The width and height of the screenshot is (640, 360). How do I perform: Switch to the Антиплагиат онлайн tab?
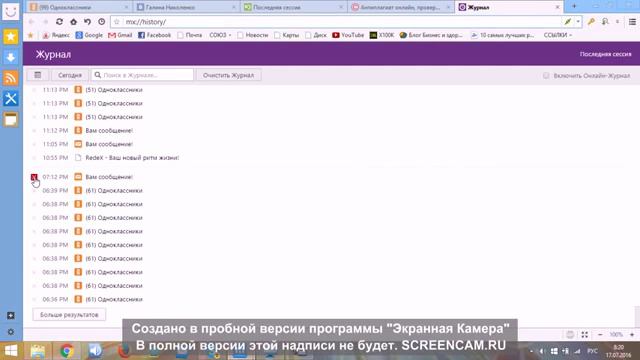pos(401,7)
